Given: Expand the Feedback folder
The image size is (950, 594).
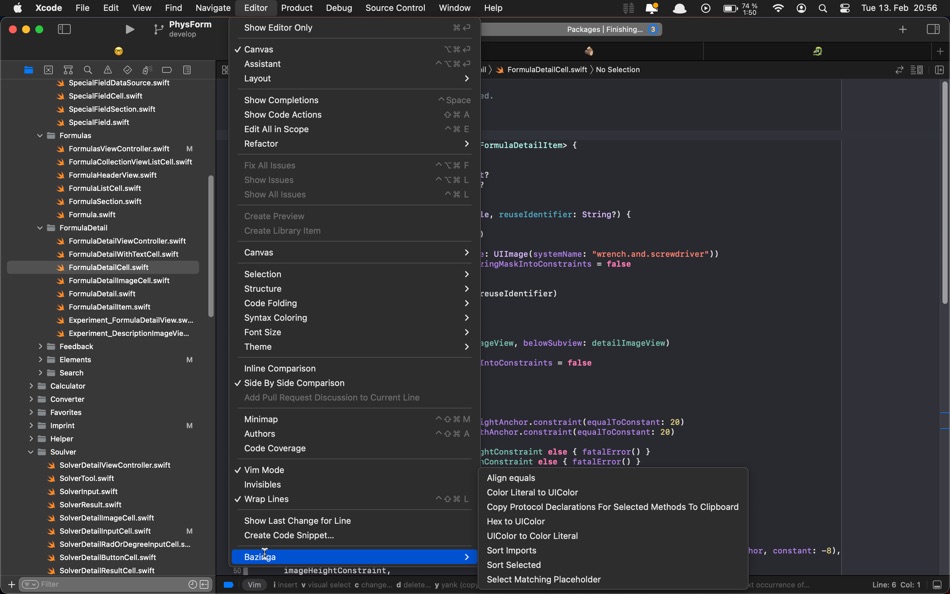Looking at the screenshot, I should 40,347.
